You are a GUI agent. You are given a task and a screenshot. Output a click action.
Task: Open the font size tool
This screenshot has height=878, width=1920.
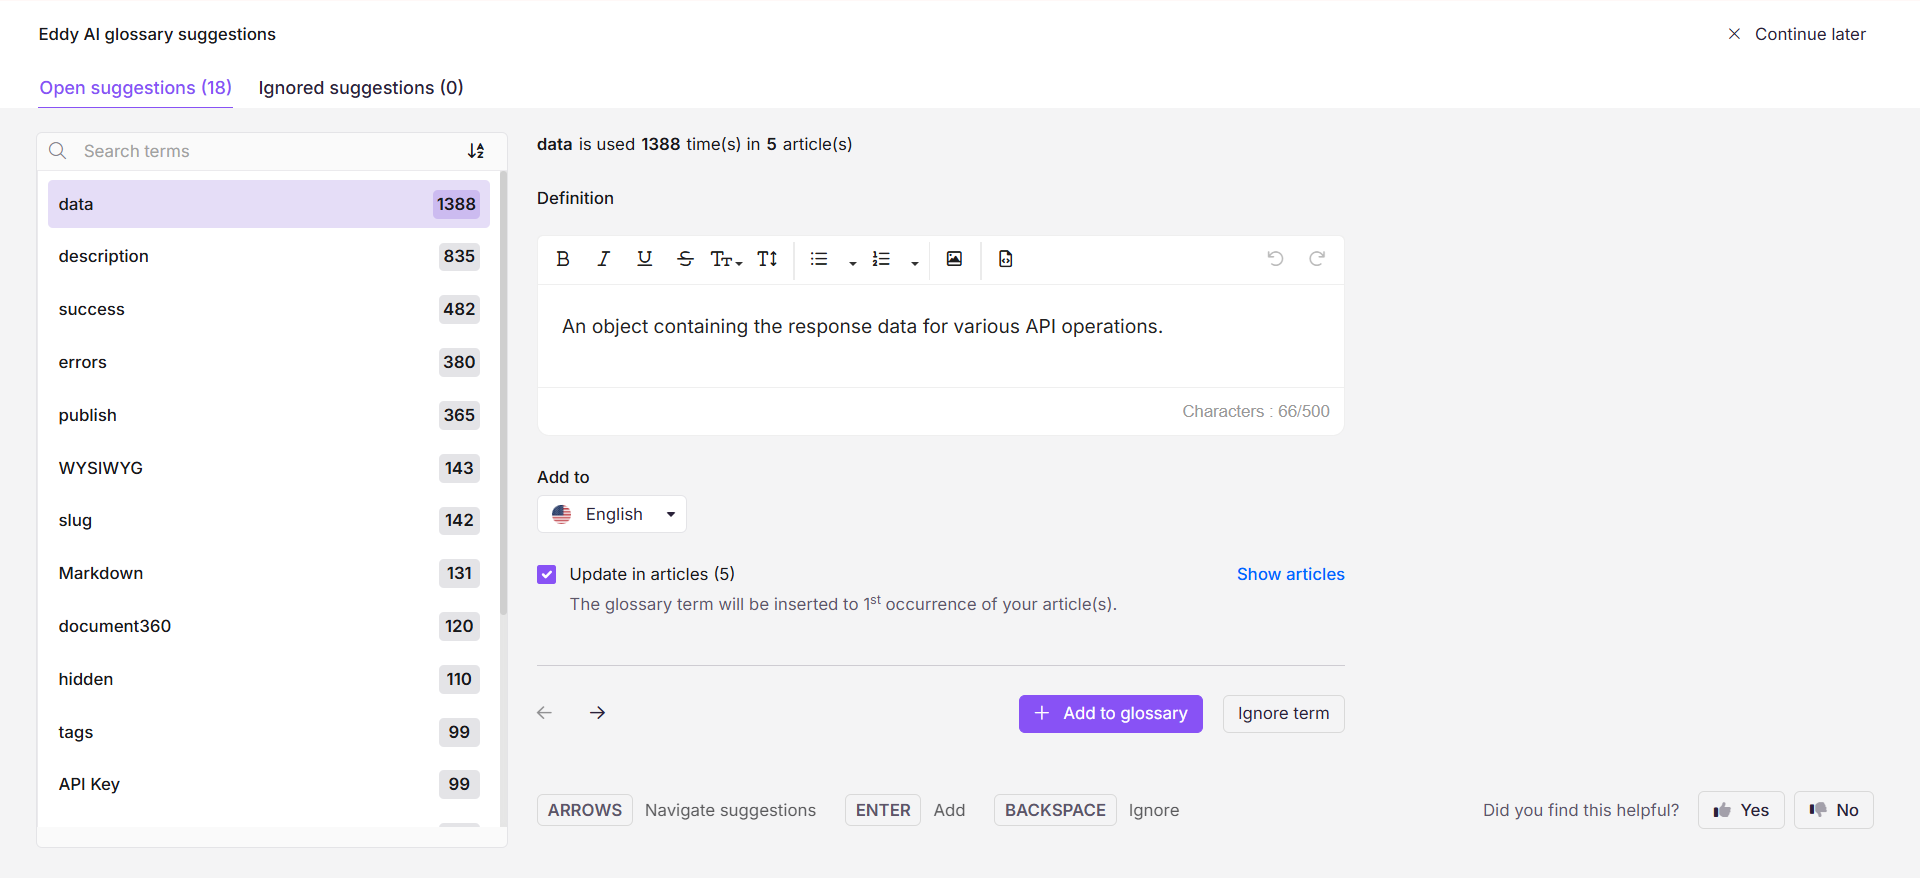(767, 259)
